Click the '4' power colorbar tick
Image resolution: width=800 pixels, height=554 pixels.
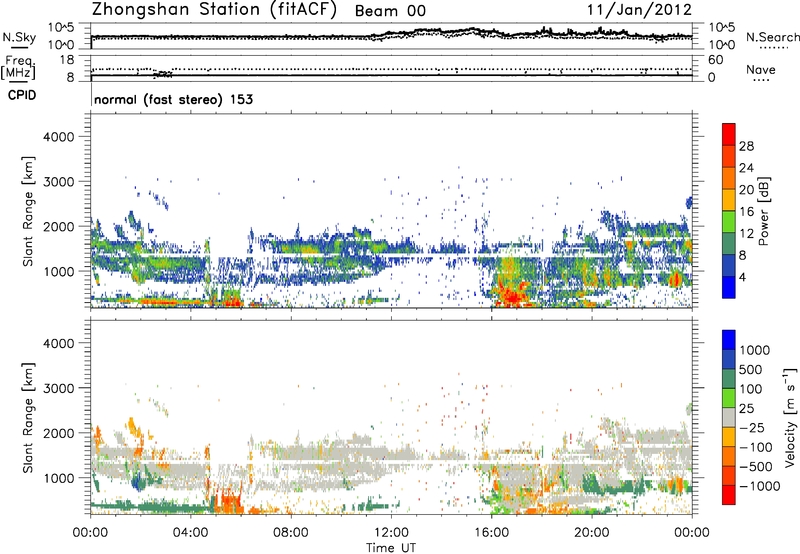pos(742,277)
